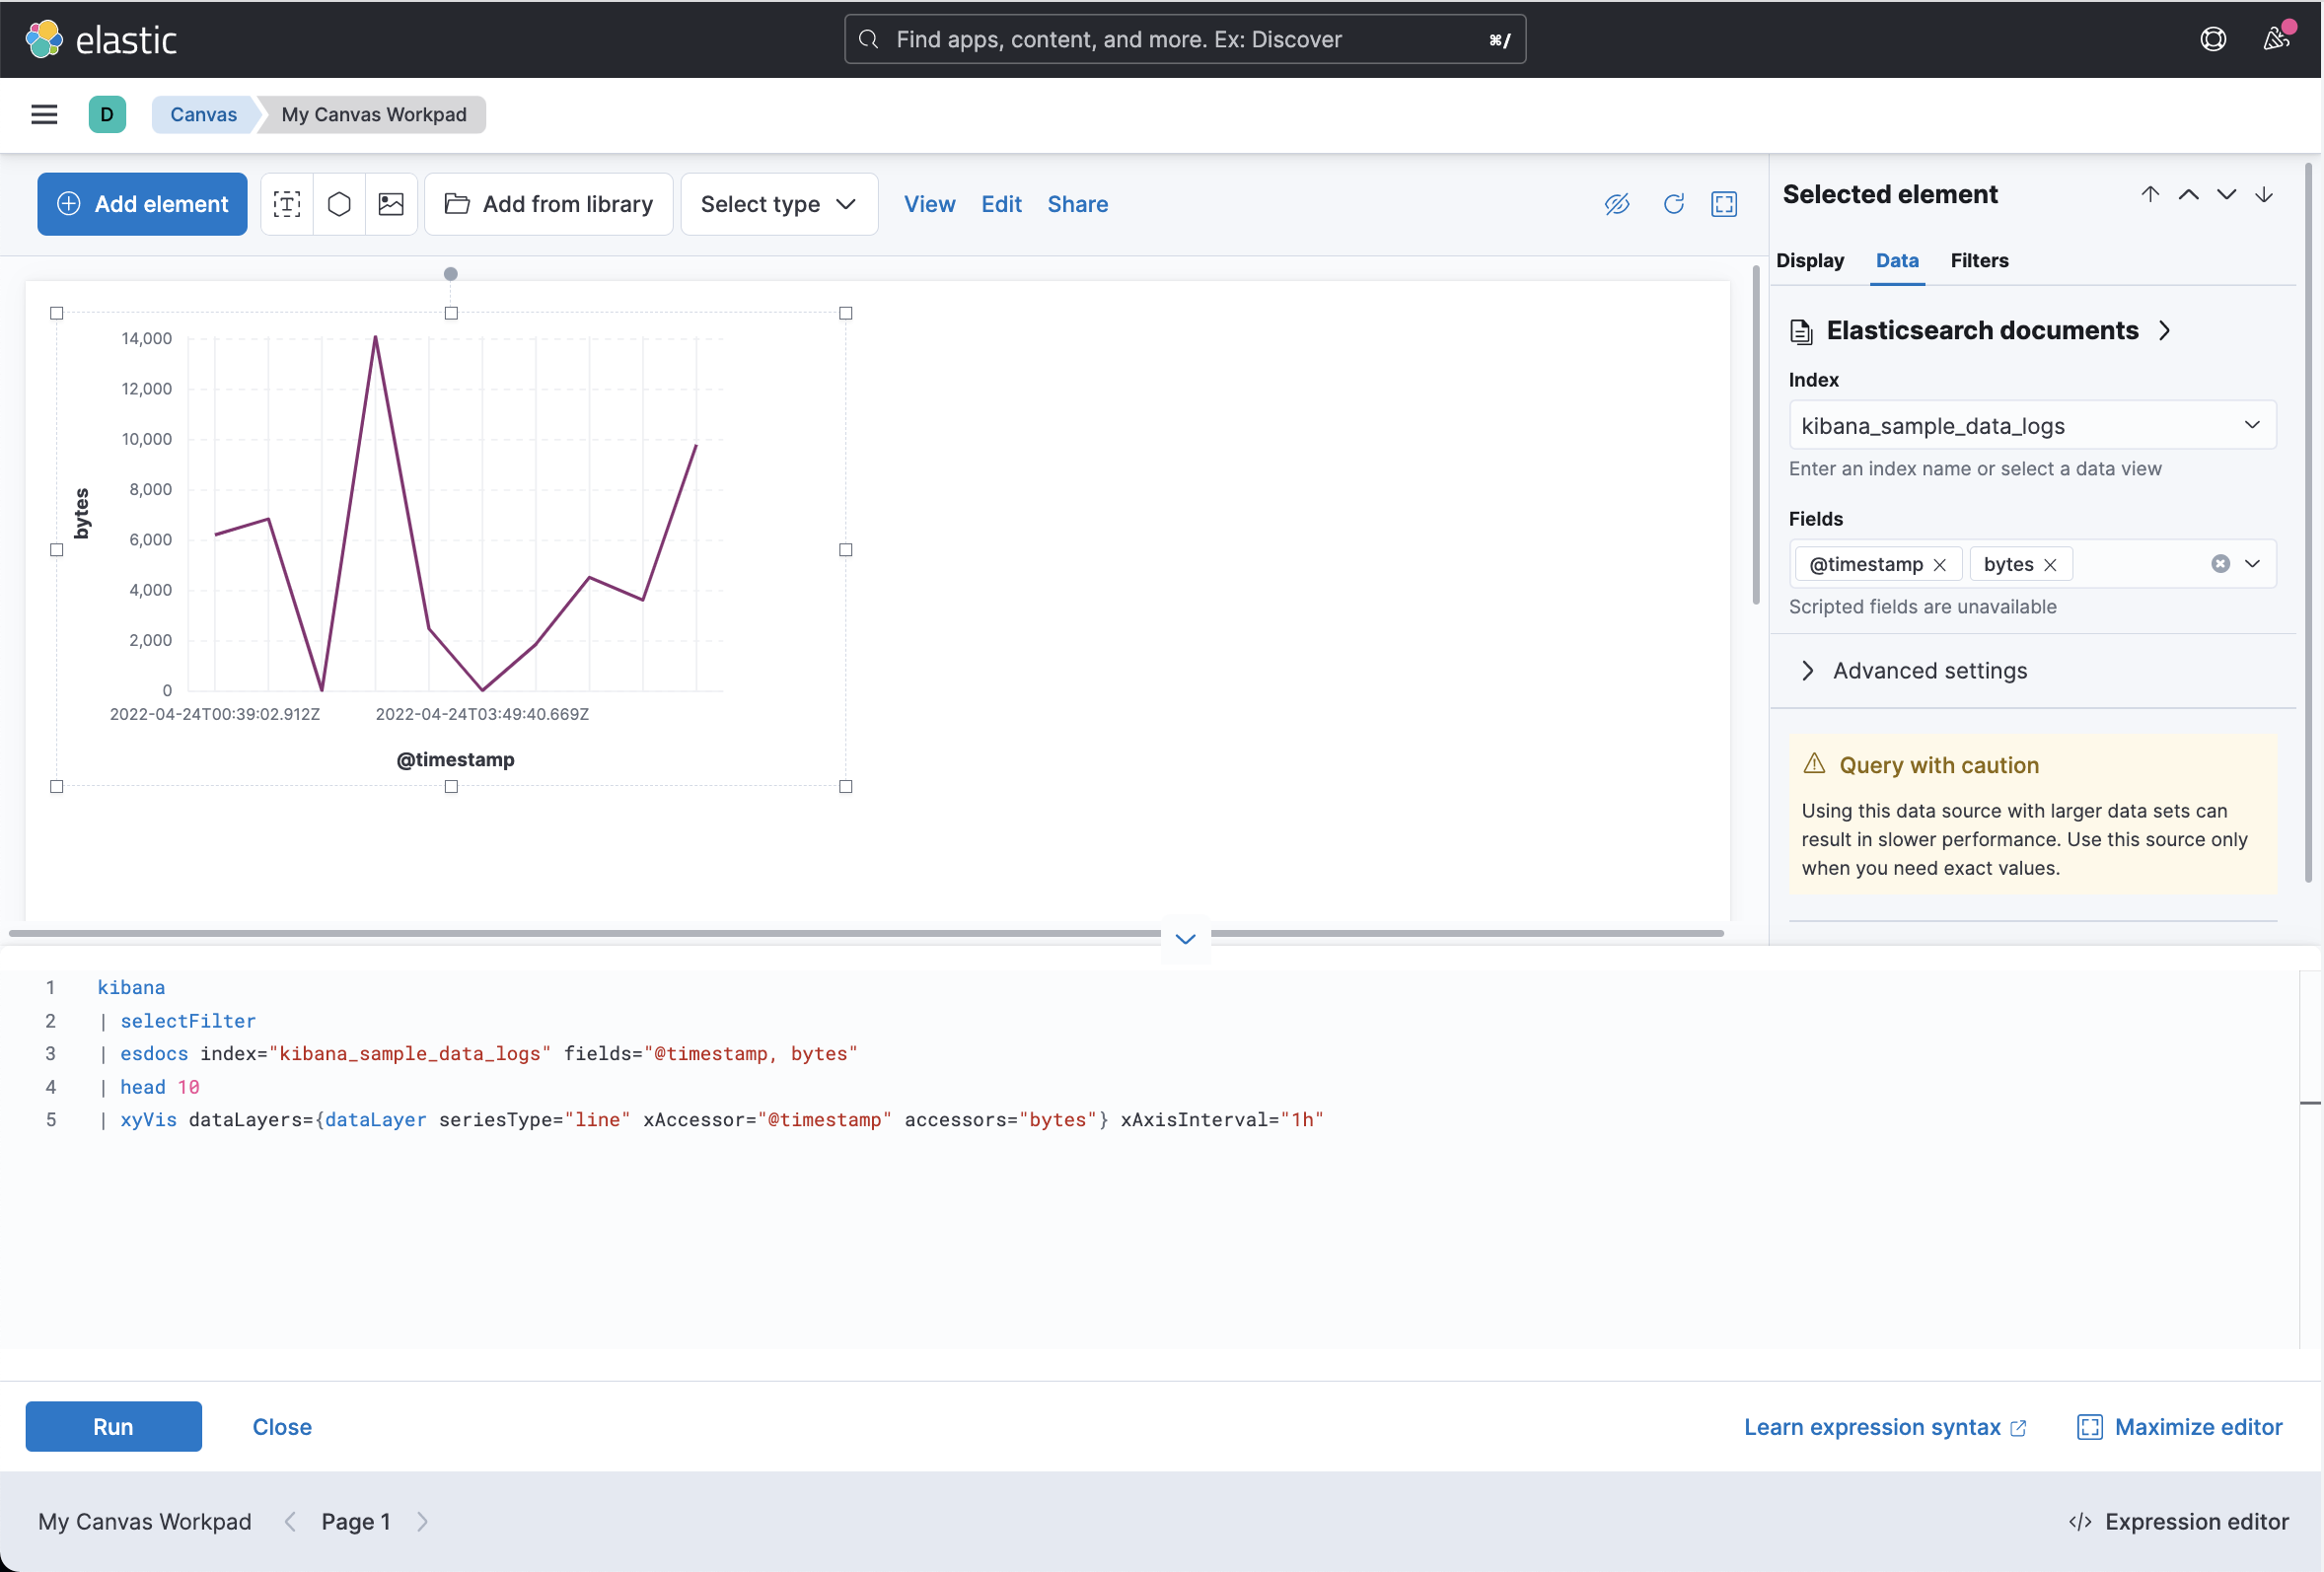
Task: Switch to the Display tab
Action: pyautogui.click(x=1809, y=260)
